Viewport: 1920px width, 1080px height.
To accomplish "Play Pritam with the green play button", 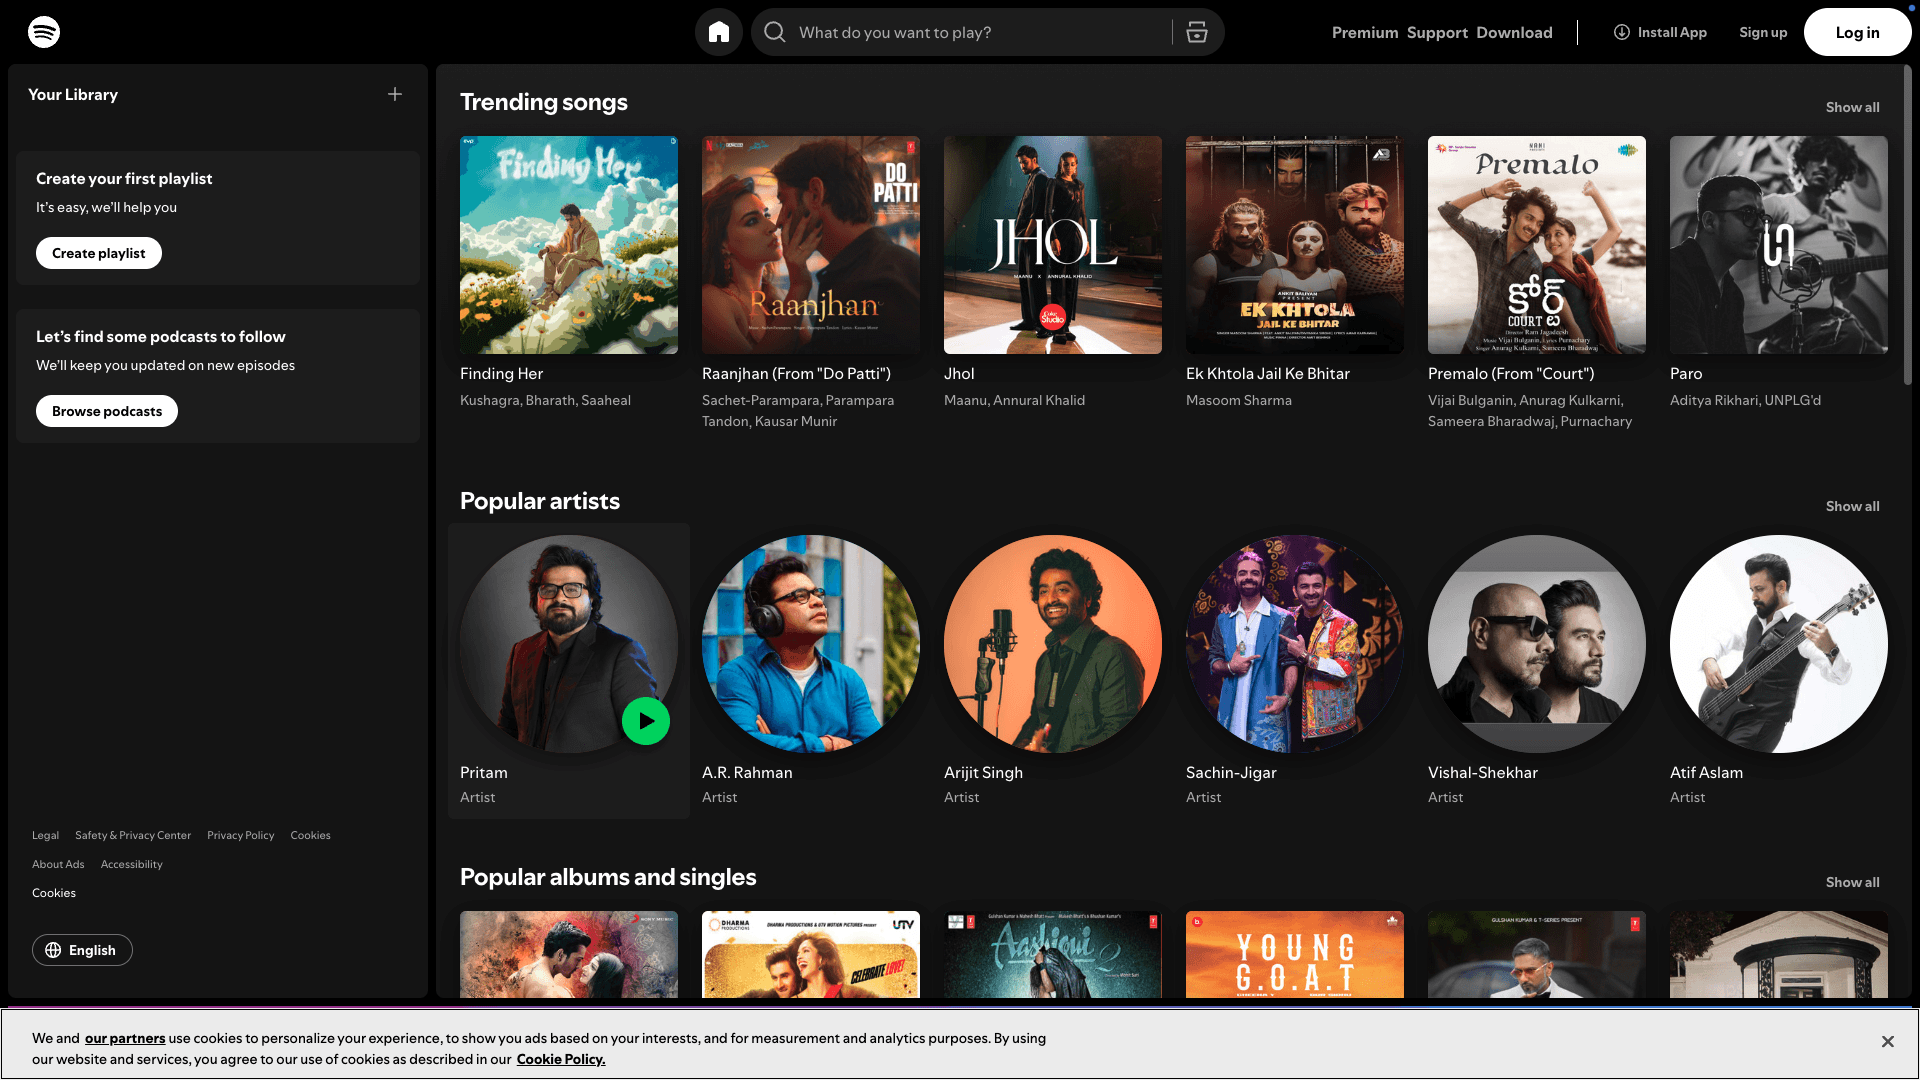I will tap(646, 721).
